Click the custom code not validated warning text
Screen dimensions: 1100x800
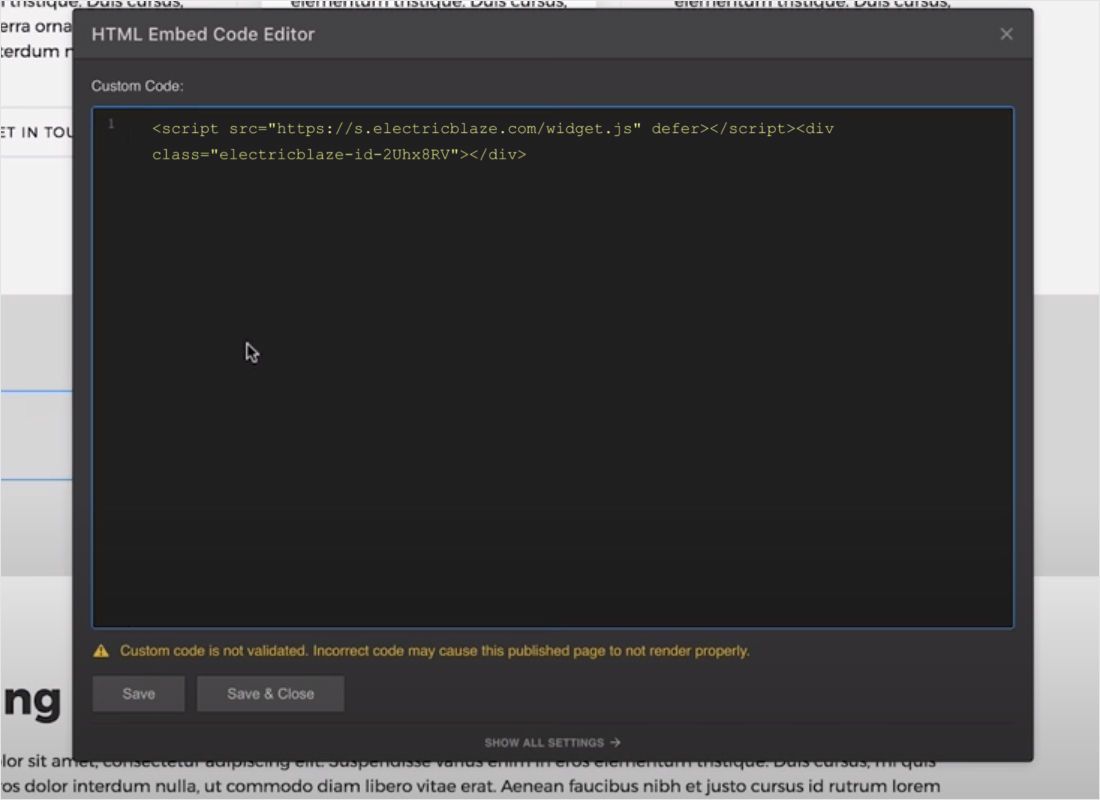click(x=434, y=651)
